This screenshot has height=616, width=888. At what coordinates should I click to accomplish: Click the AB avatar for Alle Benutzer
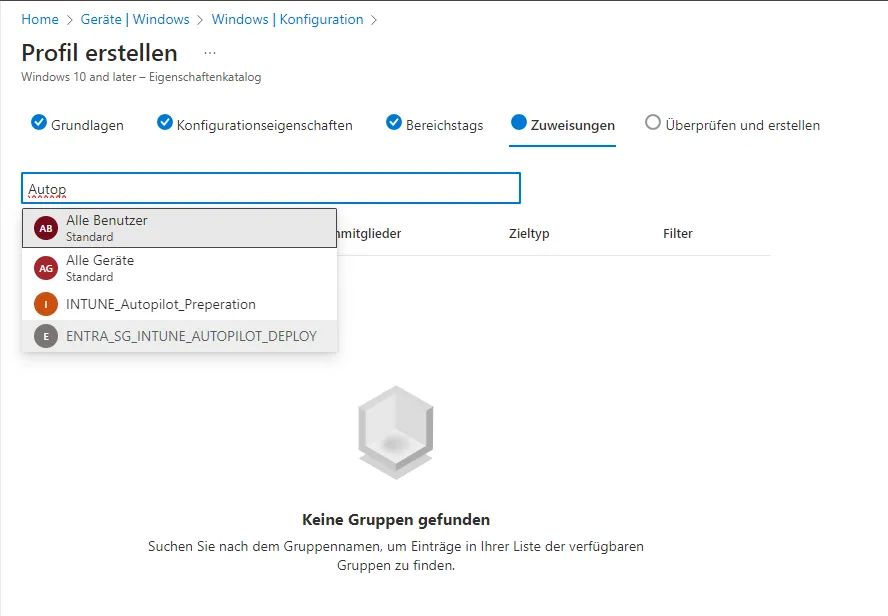(x=46, y=228)
